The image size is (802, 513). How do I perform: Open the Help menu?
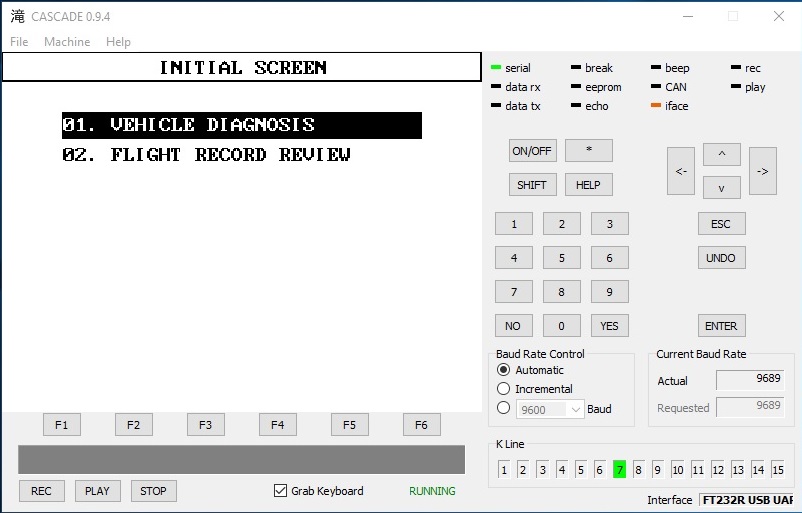[x=118, y=42]
